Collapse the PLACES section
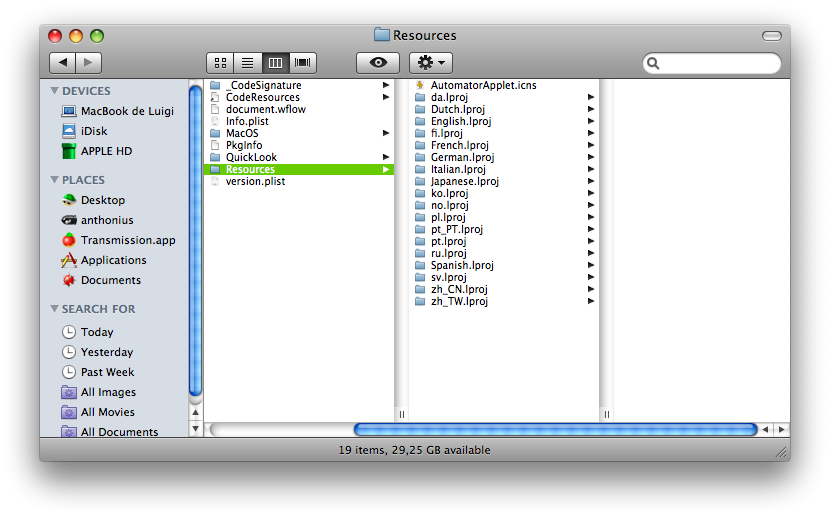This screenshot has height=516, width=830. point(54,180)
